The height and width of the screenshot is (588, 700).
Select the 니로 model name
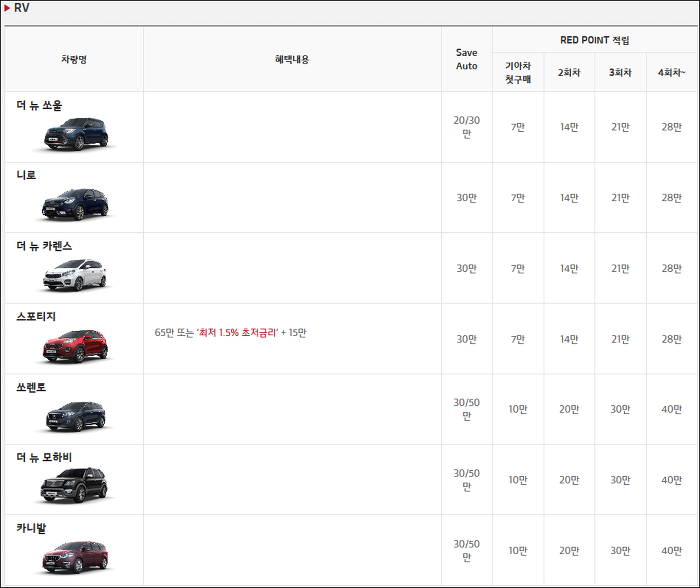coord(26,175)
